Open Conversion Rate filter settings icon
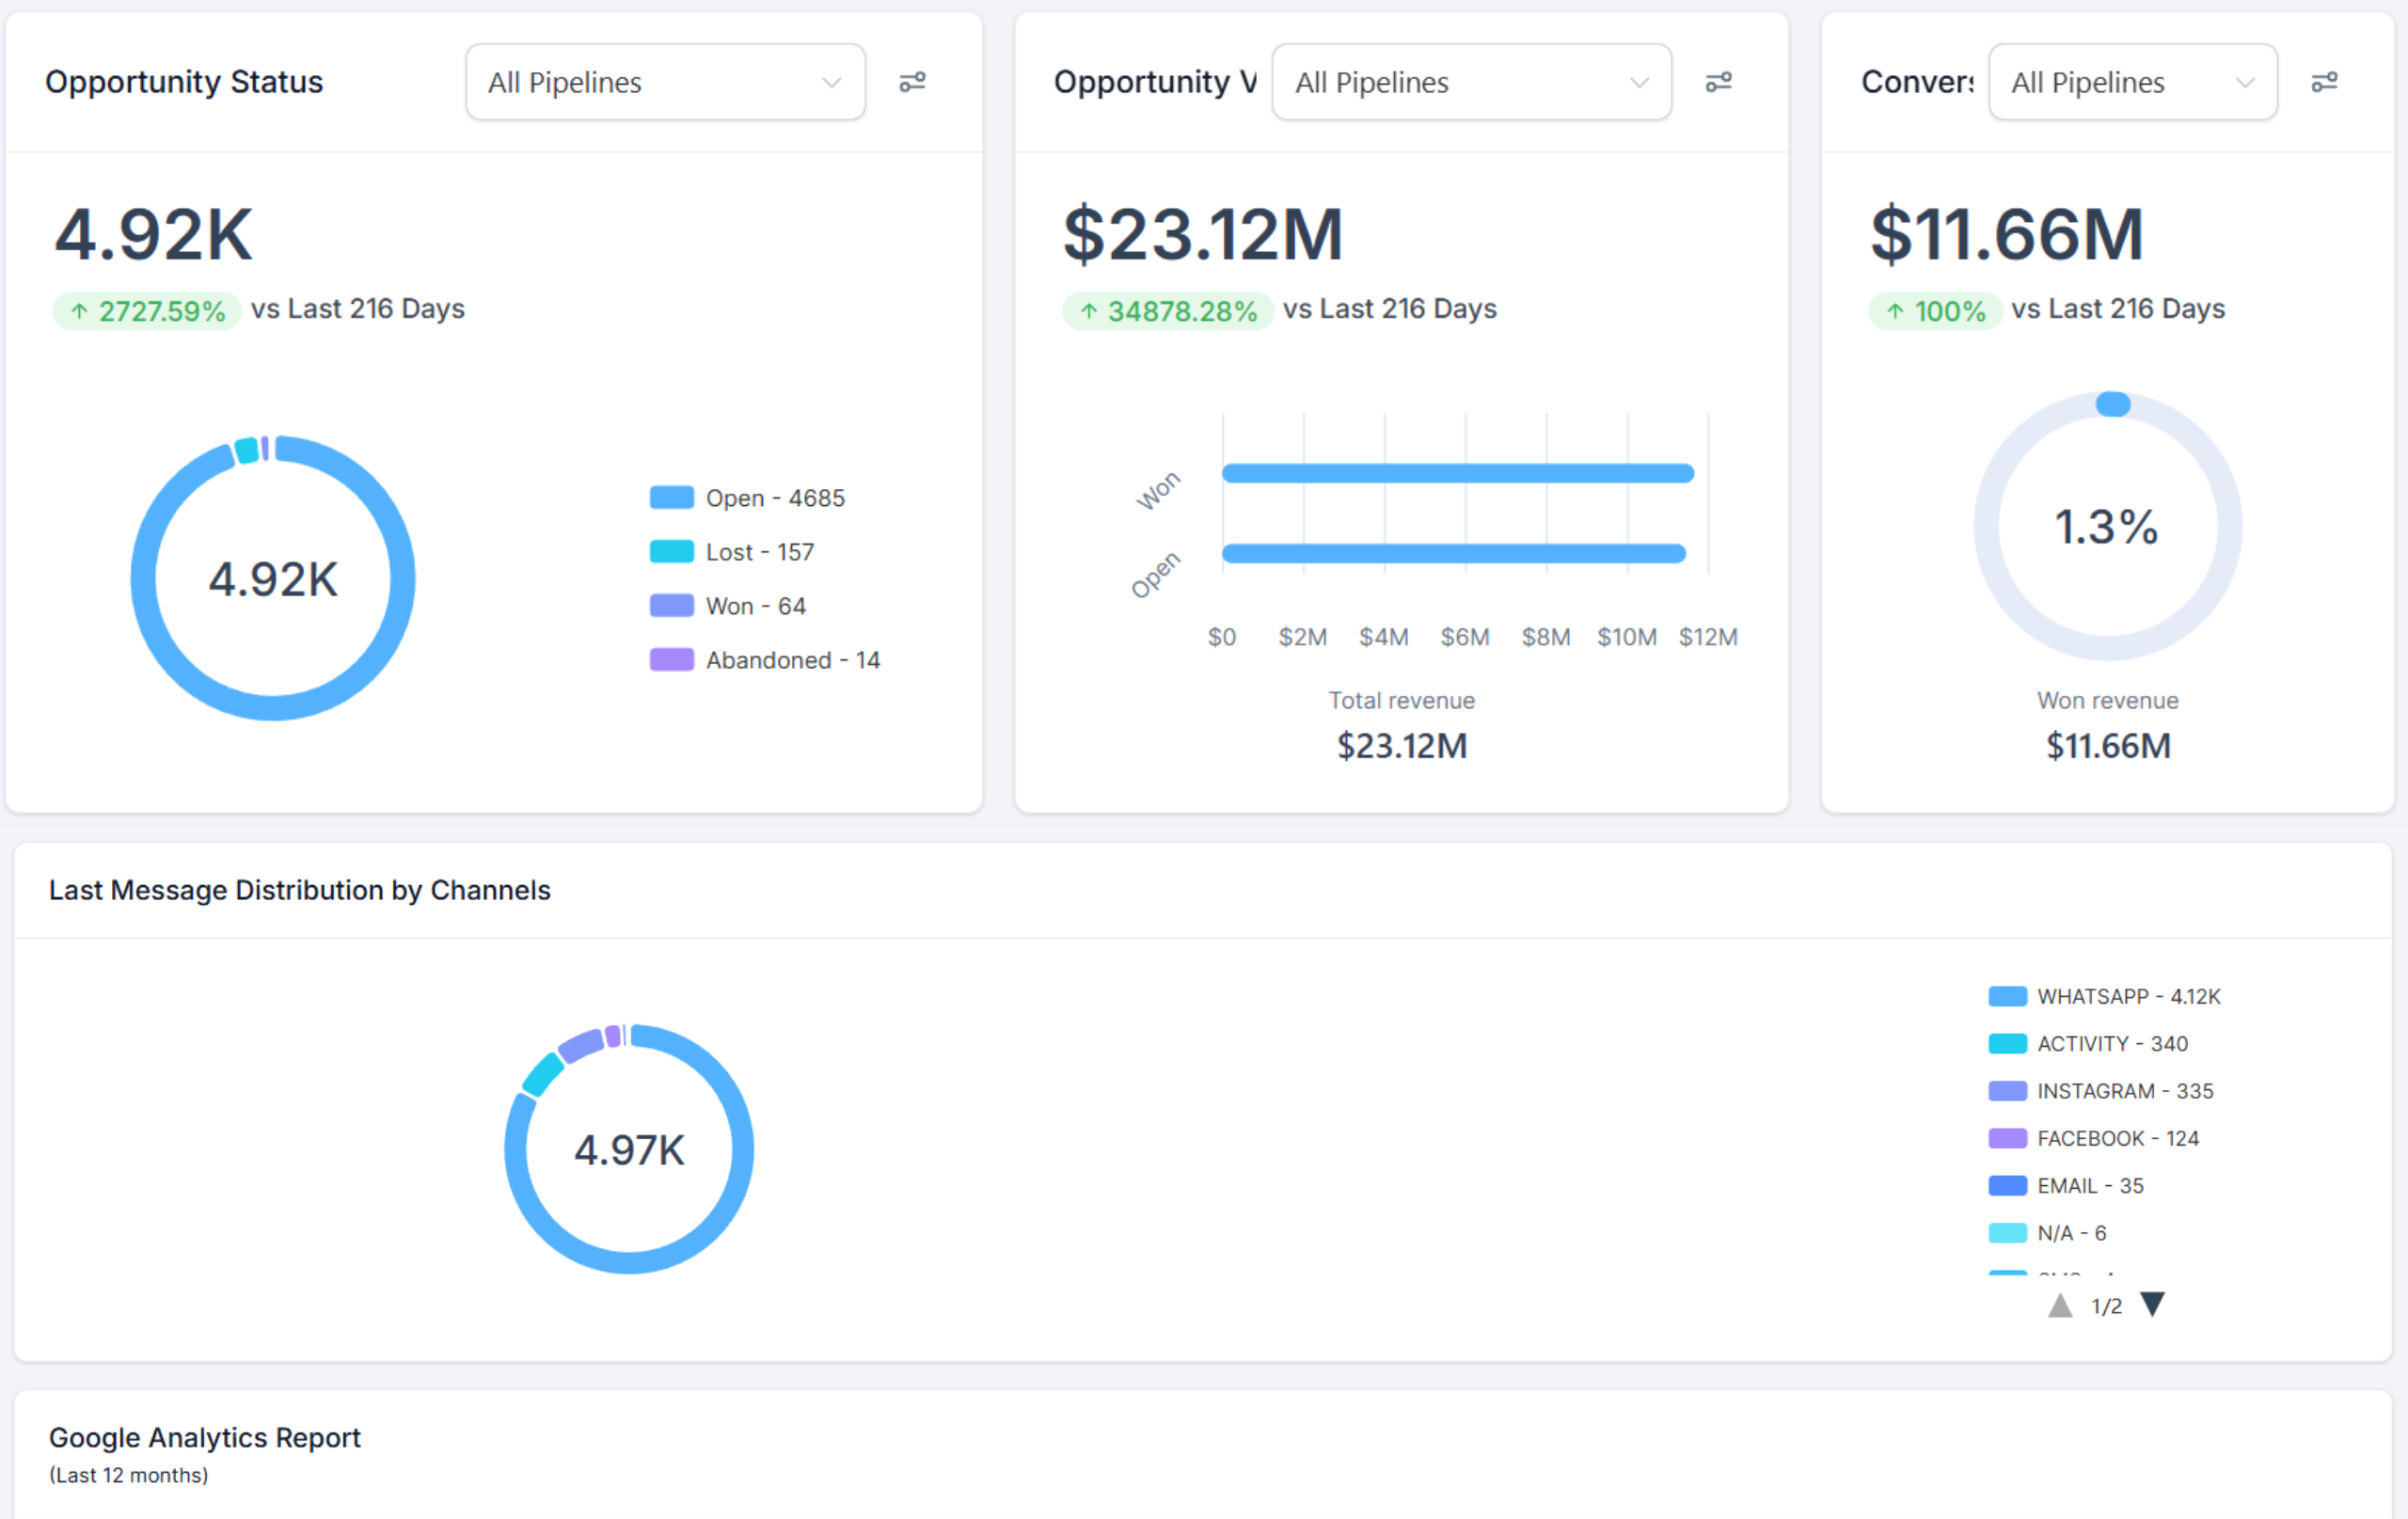The height and width of the screenshot is (1519, 2408). [2324, 82]
